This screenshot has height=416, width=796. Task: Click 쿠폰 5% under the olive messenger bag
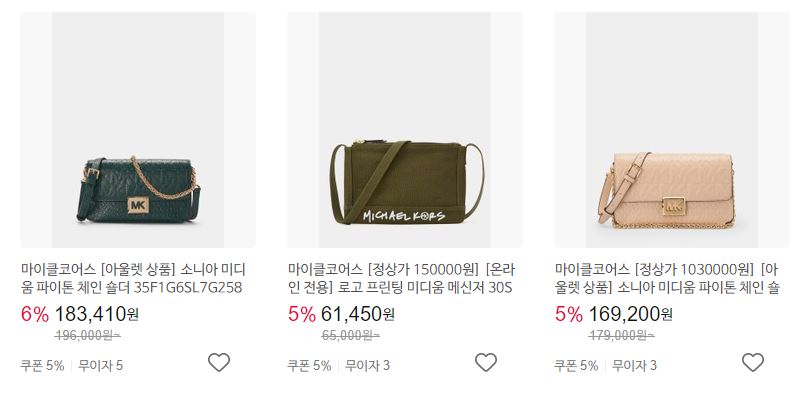[309, 365]
